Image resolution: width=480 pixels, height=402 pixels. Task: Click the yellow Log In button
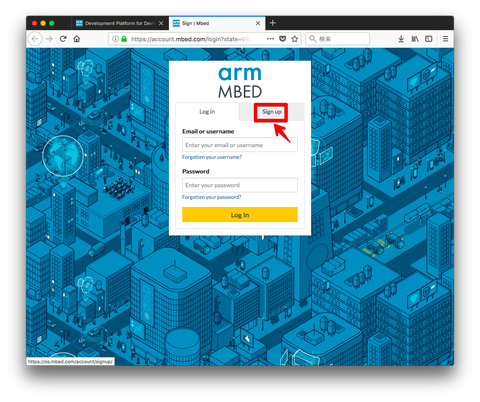[x=240, y=215]
